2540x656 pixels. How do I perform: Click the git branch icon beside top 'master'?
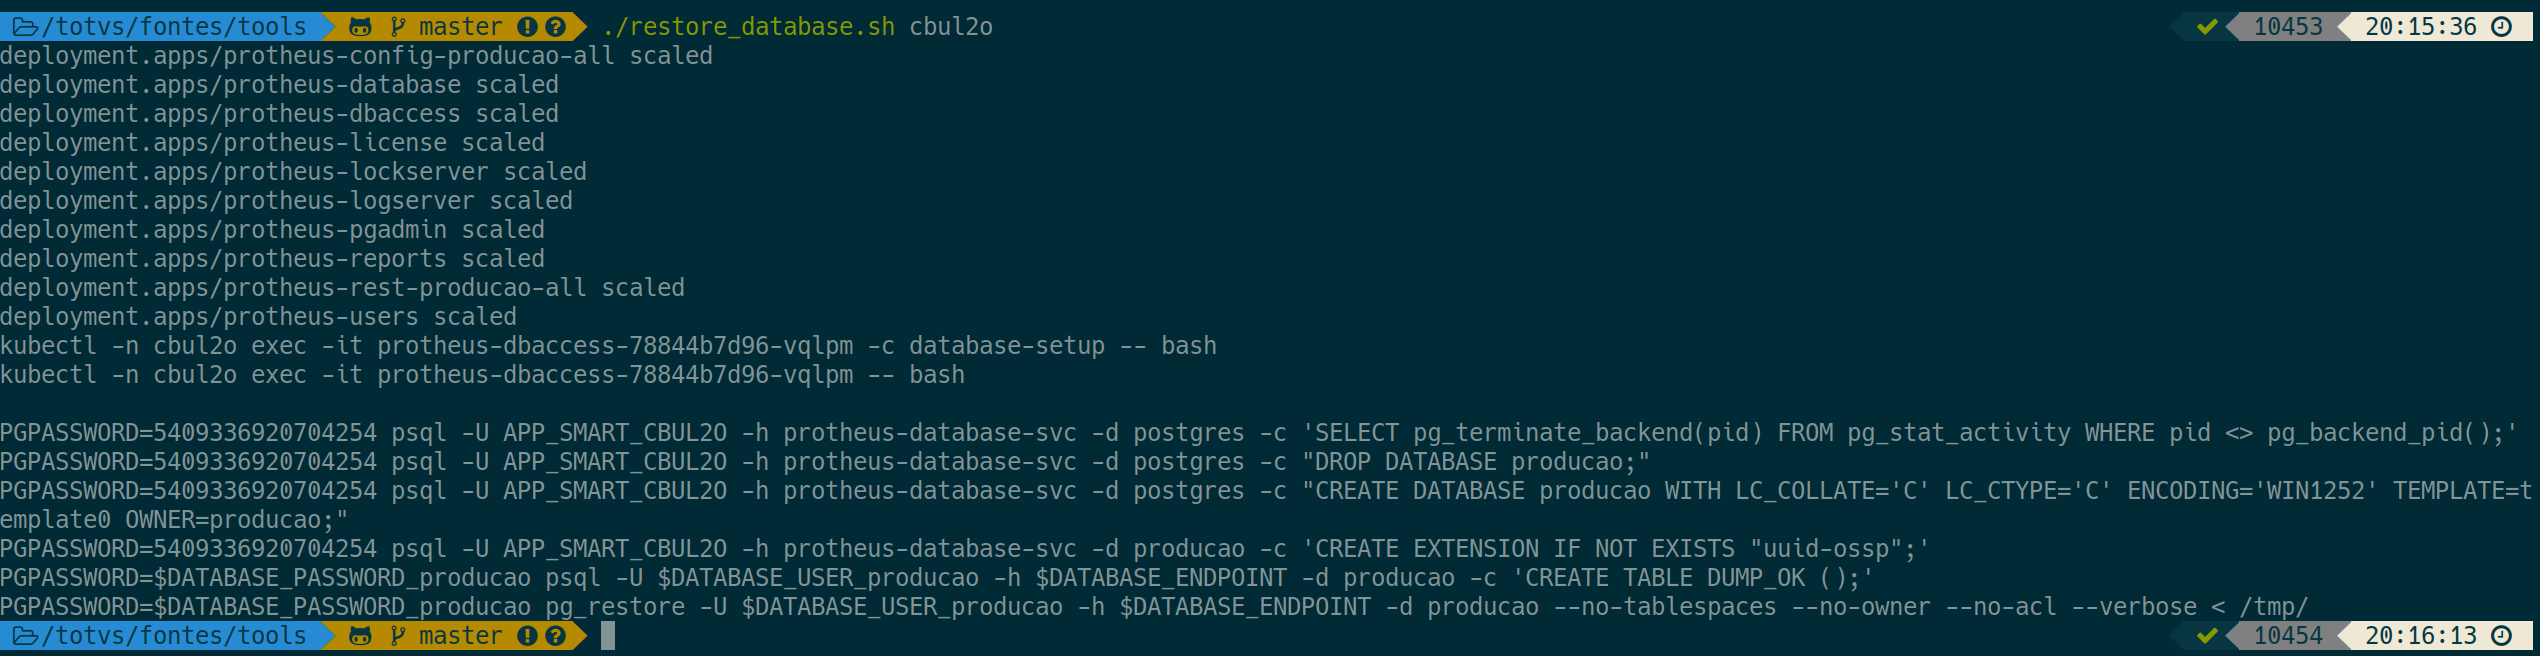tap(398, 27)
